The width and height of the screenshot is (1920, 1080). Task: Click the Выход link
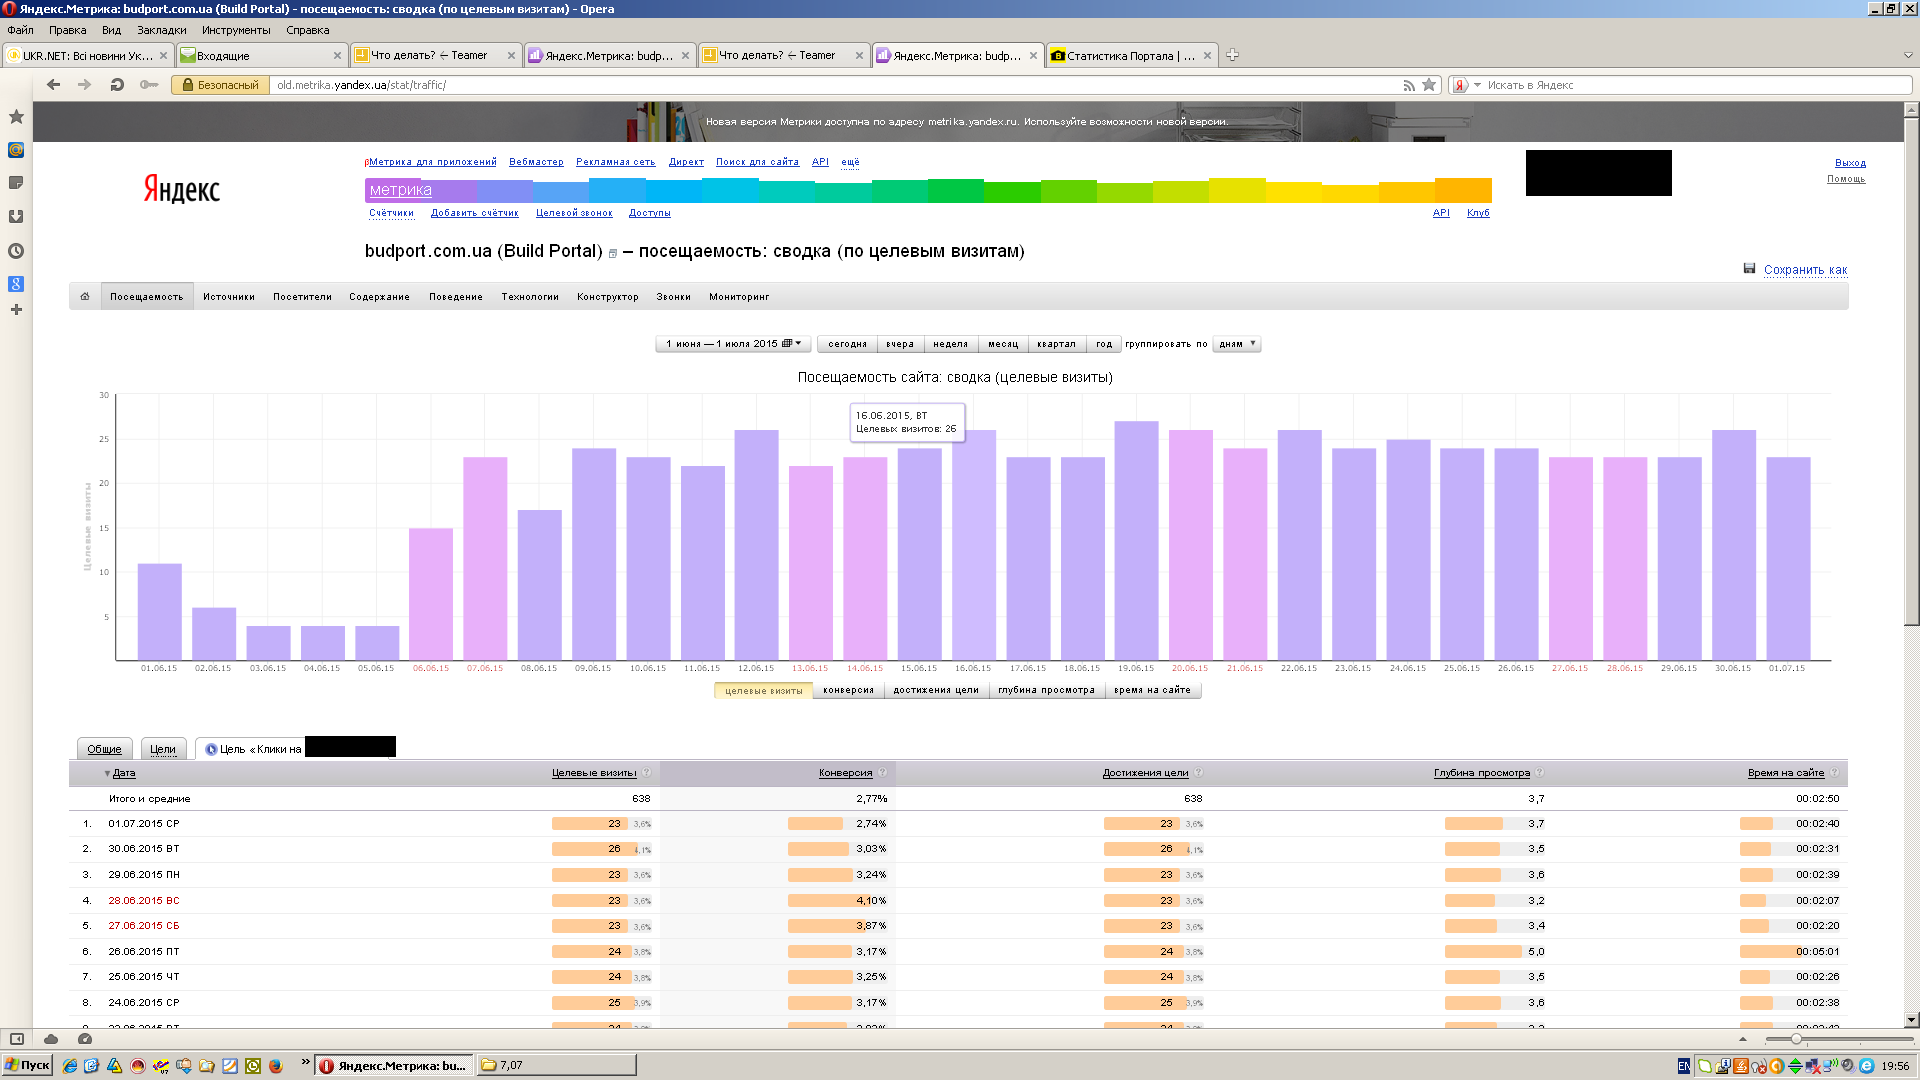coord(1850,163)
